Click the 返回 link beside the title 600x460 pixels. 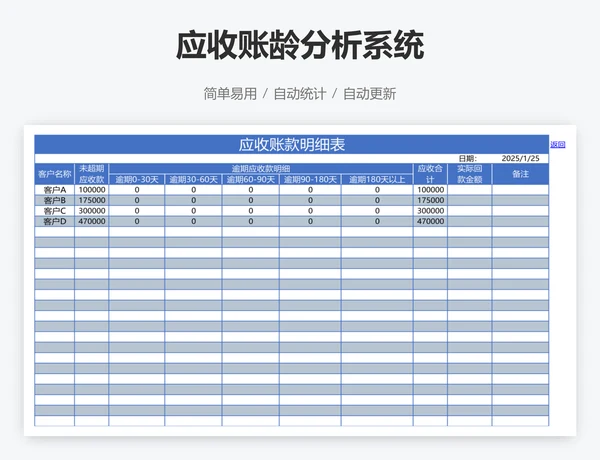coord(558,144)
